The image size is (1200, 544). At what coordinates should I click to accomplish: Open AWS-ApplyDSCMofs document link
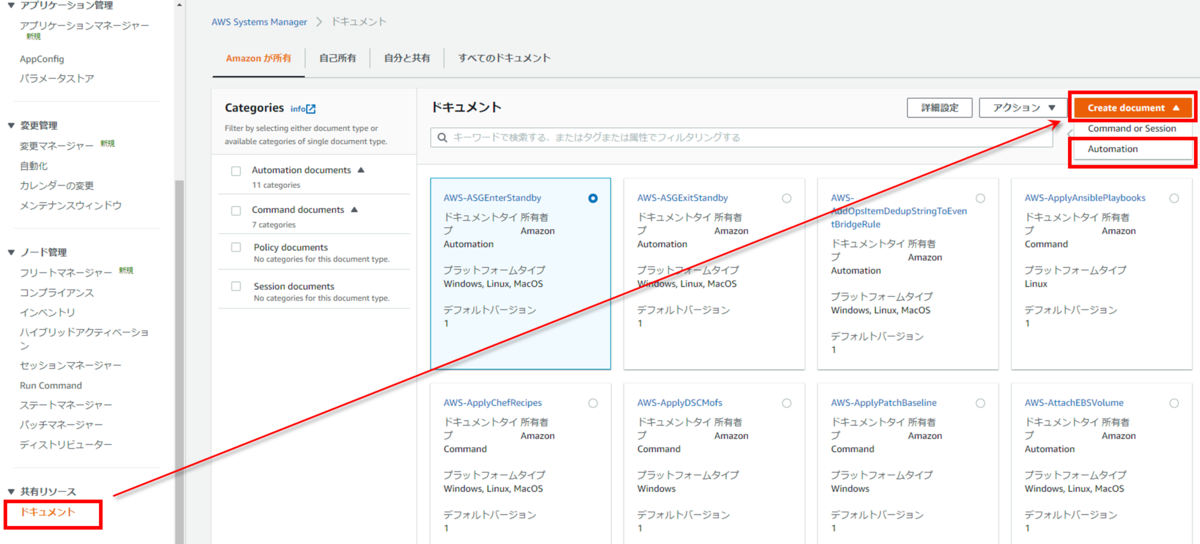[679, 403]
